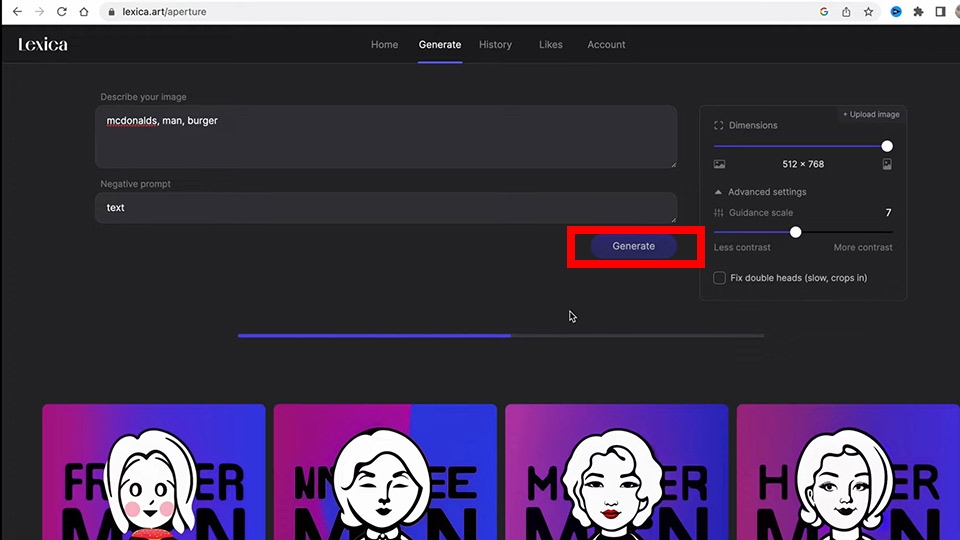This screenshot has height=540, width=960.
Task: Click the browser forward arrow
Action: tap(39, 12)
